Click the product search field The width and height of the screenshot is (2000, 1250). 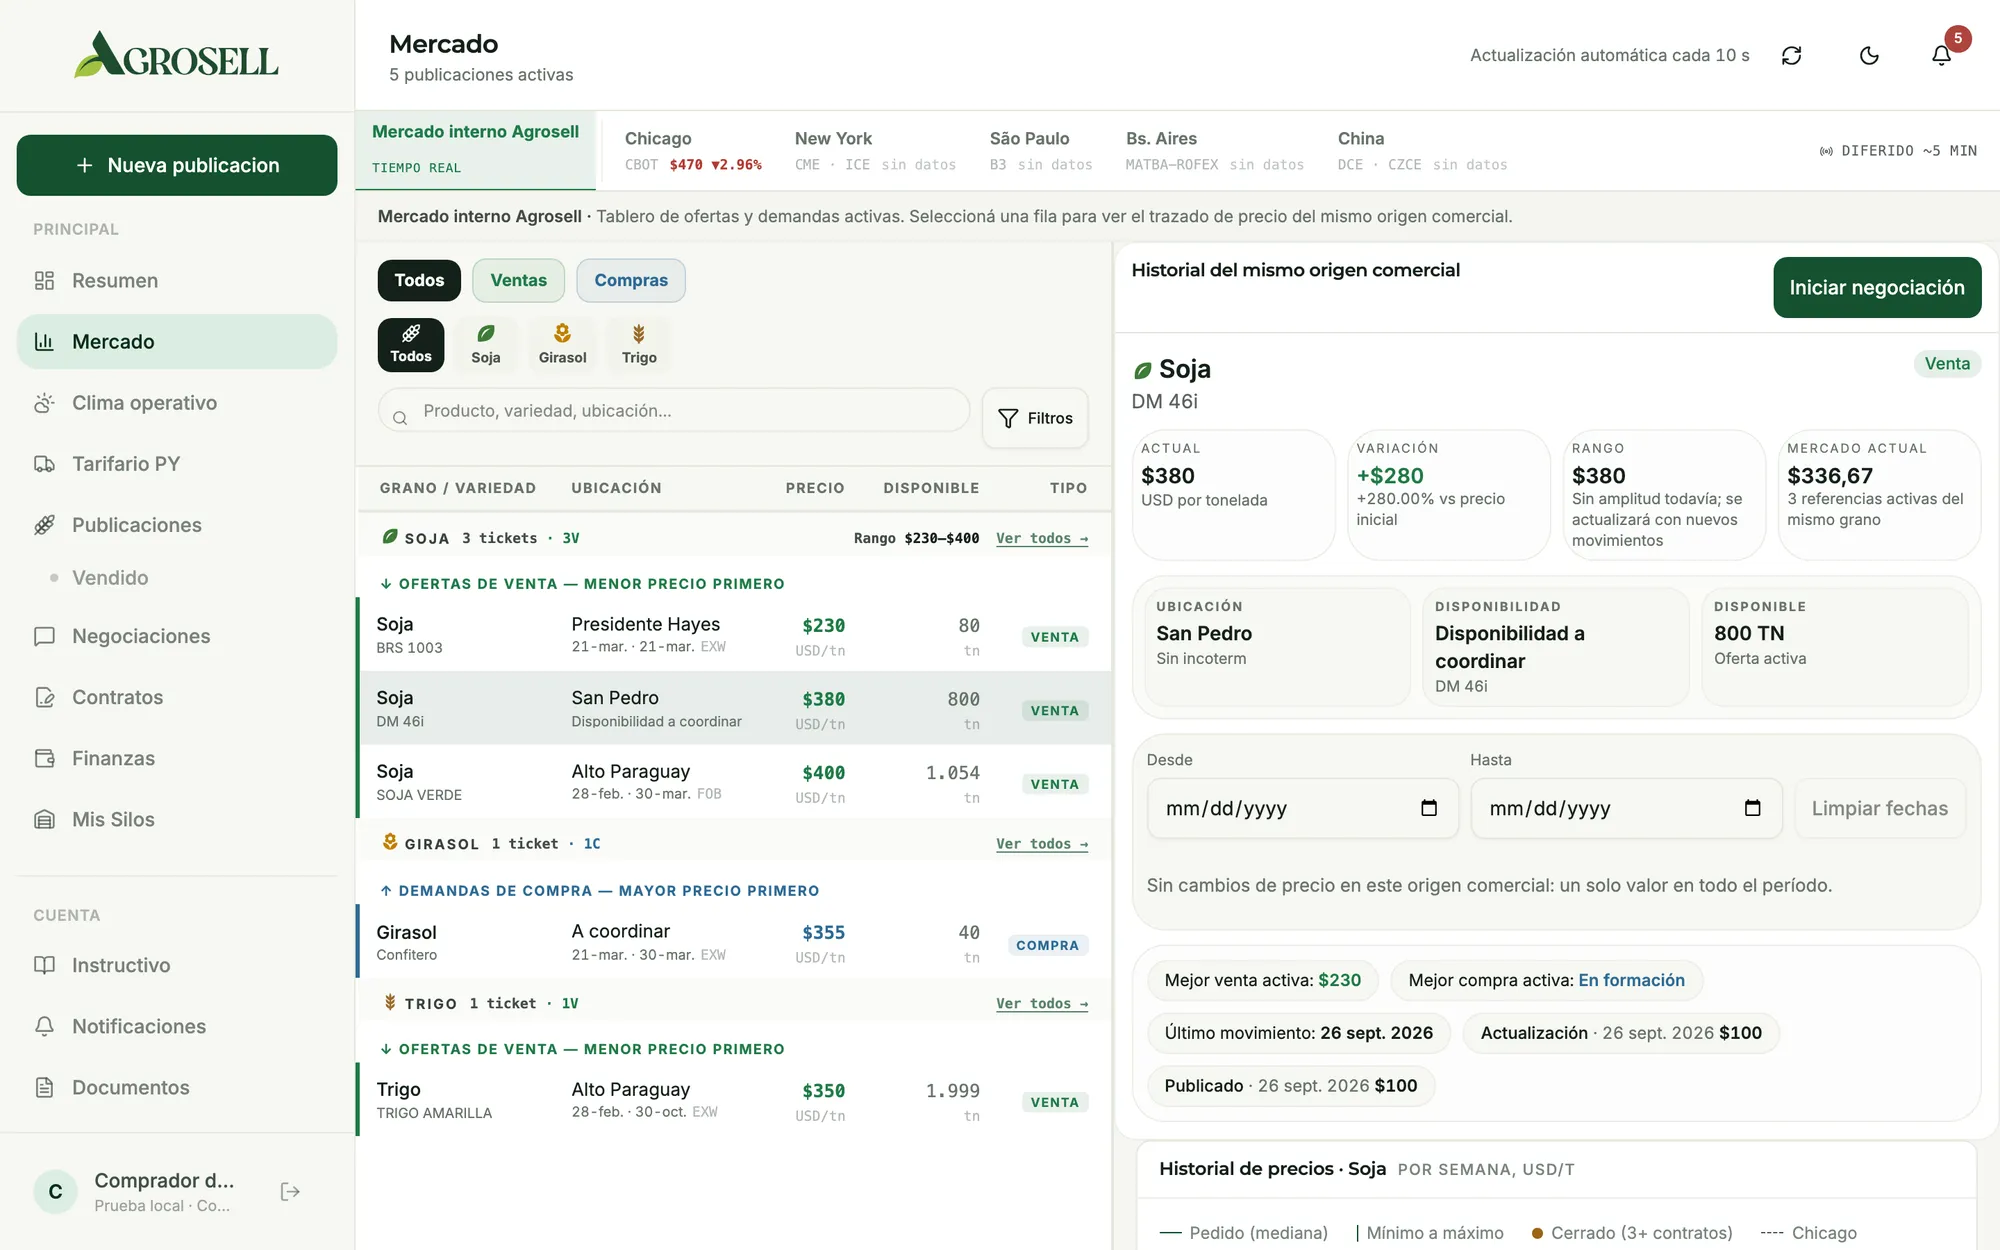674,411
